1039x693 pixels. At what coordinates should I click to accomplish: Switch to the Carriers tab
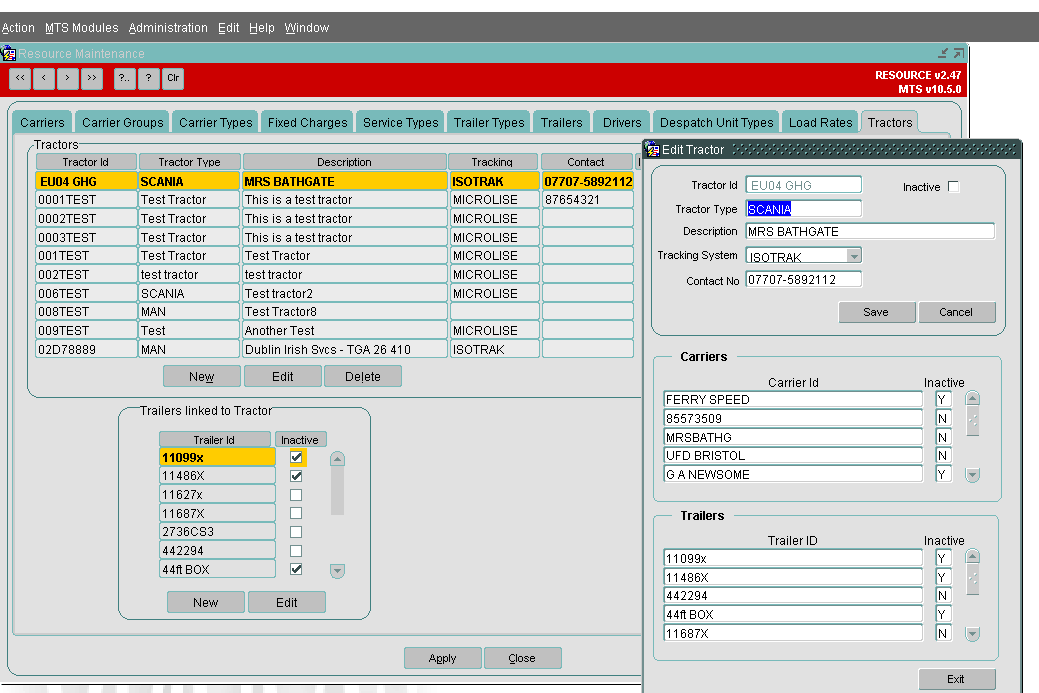coord(42,123)
